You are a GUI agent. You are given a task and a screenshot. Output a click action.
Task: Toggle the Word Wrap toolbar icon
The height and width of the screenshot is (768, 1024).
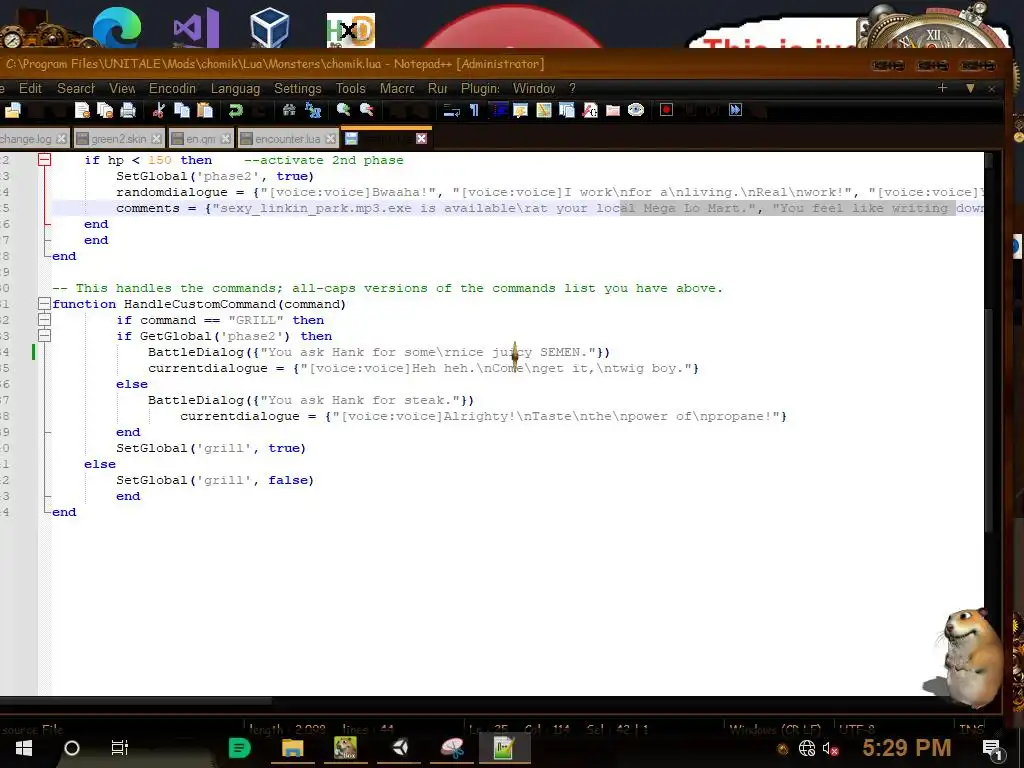click(x=451, y=110)
